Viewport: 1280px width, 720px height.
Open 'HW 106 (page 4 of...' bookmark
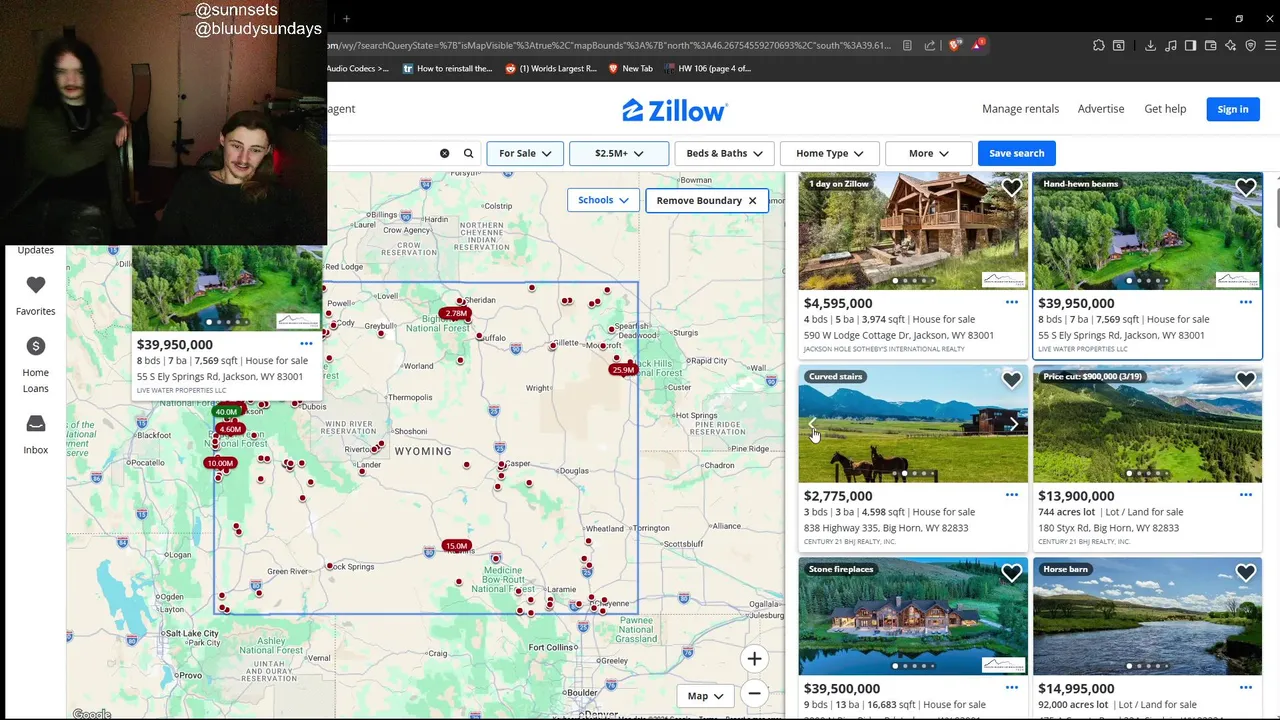point(707,69)
